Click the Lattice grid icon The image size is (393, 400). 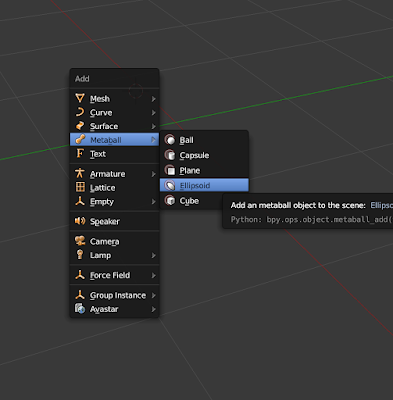pos(80,187)
